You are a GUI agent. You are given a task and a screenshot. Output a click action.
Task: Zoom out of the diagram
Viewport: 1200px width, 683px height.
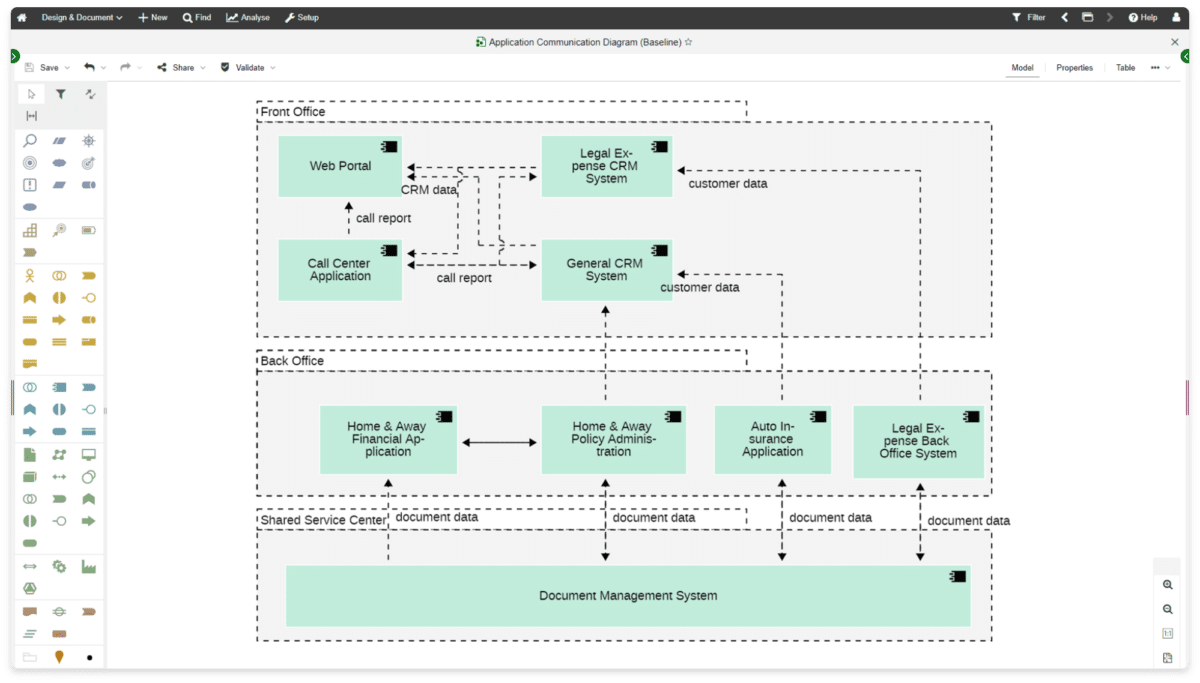[1168, 609]
